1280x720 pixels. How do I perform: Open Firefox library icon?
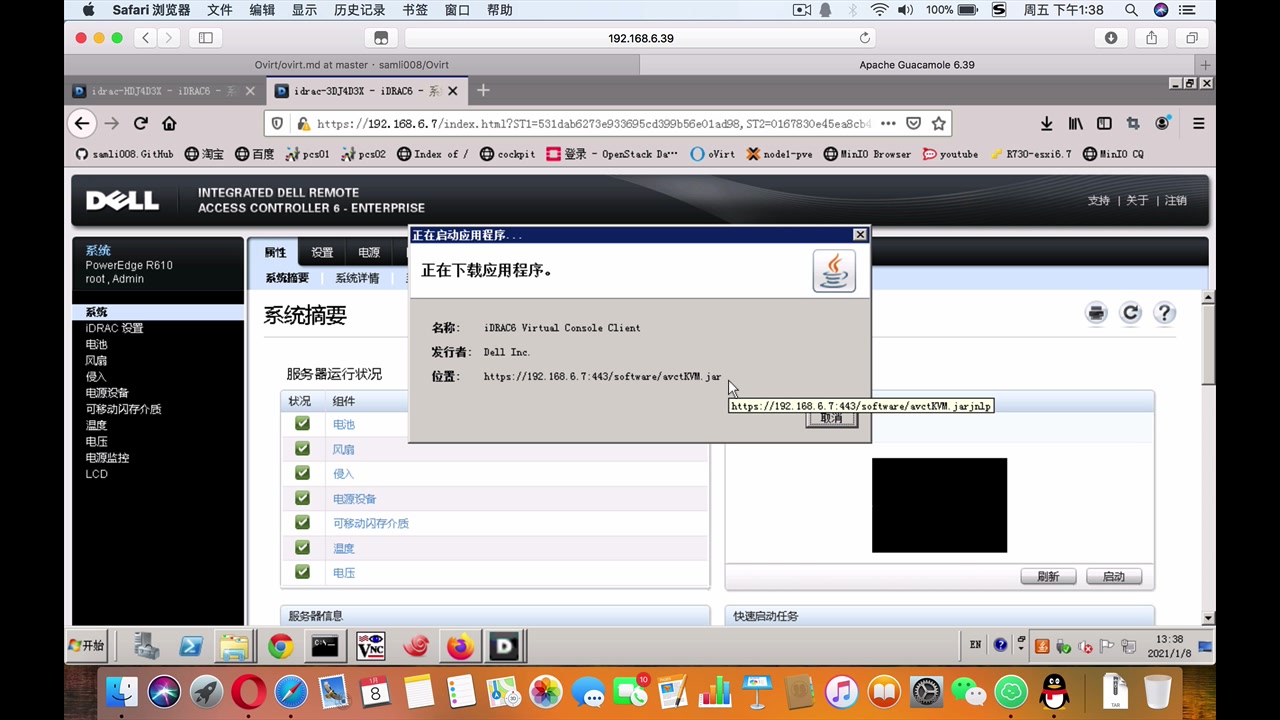pos(1075,124)
